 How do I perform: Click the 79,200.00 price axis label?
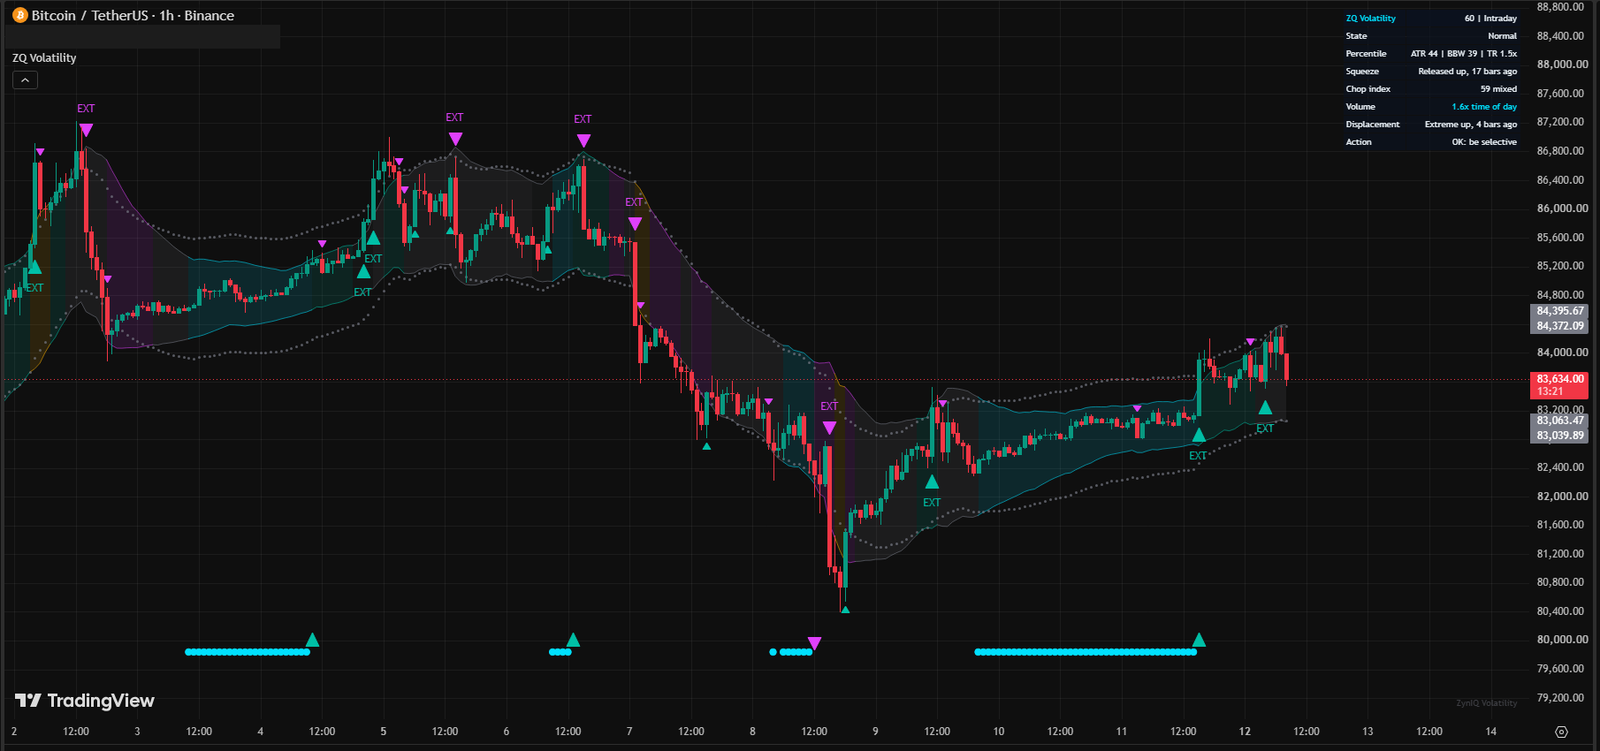pyautogui.click(x=1560, y=698)
